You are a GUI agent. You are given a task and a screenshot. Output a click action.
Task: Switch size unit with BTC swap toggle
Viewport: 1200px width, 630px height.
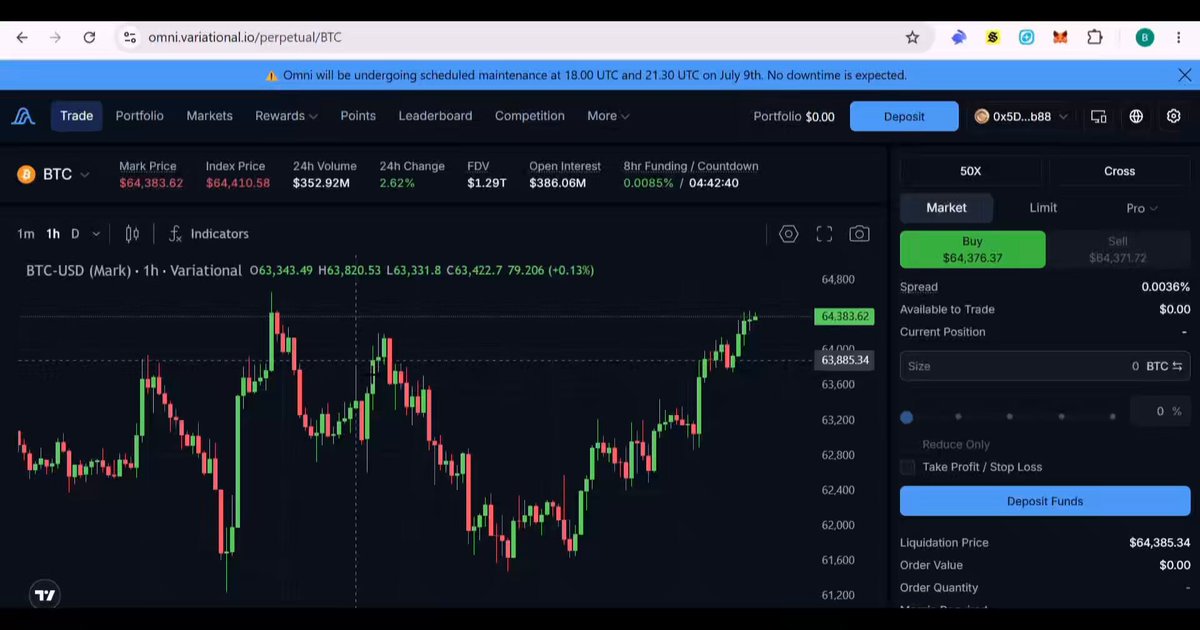(x=1164, y=366)
